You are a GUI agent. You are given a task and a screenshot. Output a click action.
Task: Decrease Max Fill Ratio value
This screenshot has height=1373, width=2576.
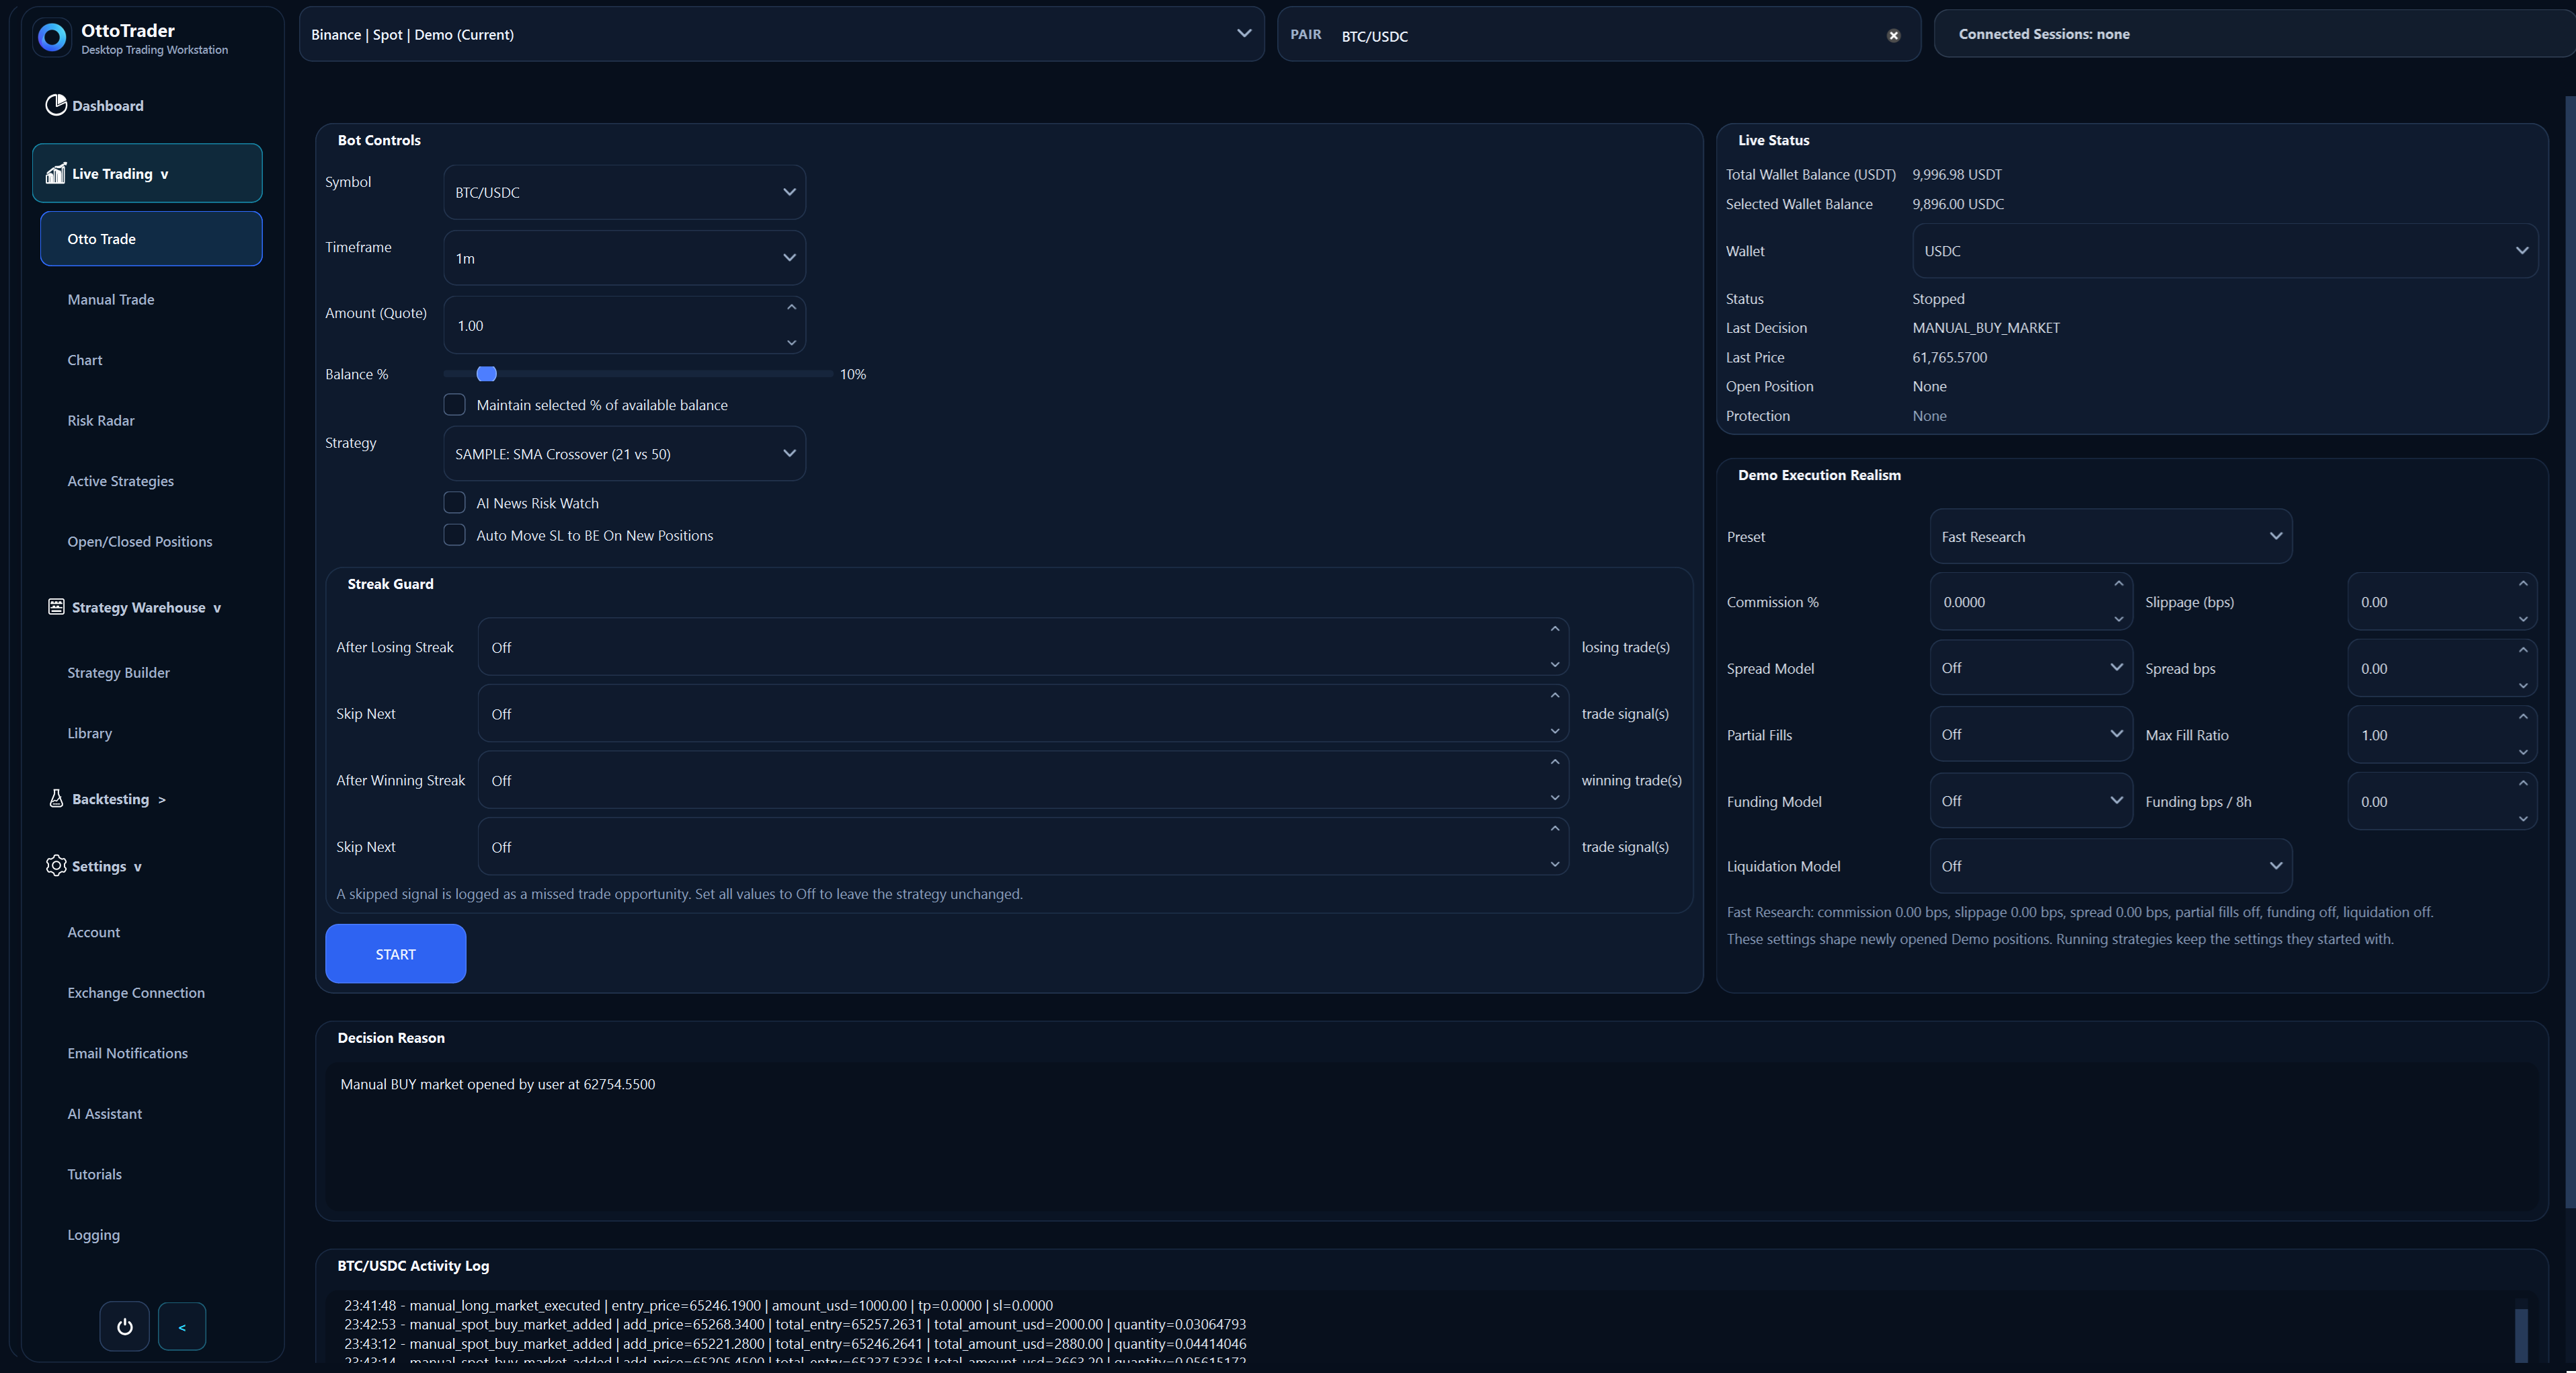pyautogui.click(x=2523, y=752)
